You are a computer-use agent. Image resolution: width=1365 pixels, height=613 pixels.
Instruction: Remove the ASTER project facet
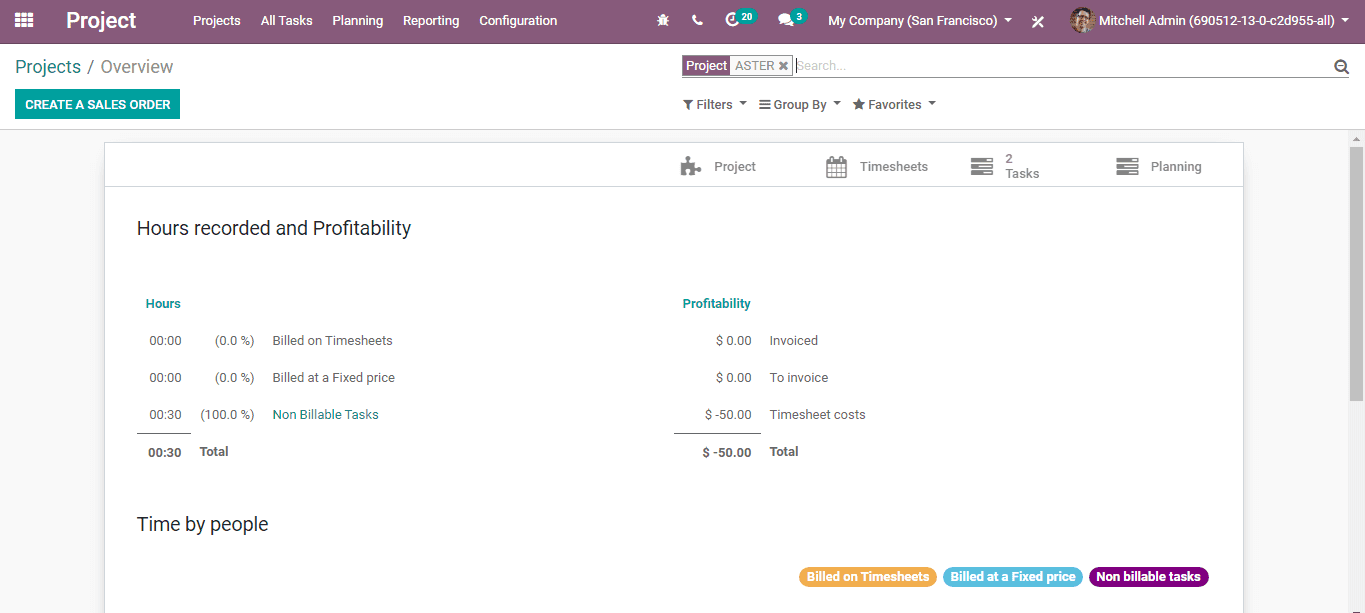point(784,66)
